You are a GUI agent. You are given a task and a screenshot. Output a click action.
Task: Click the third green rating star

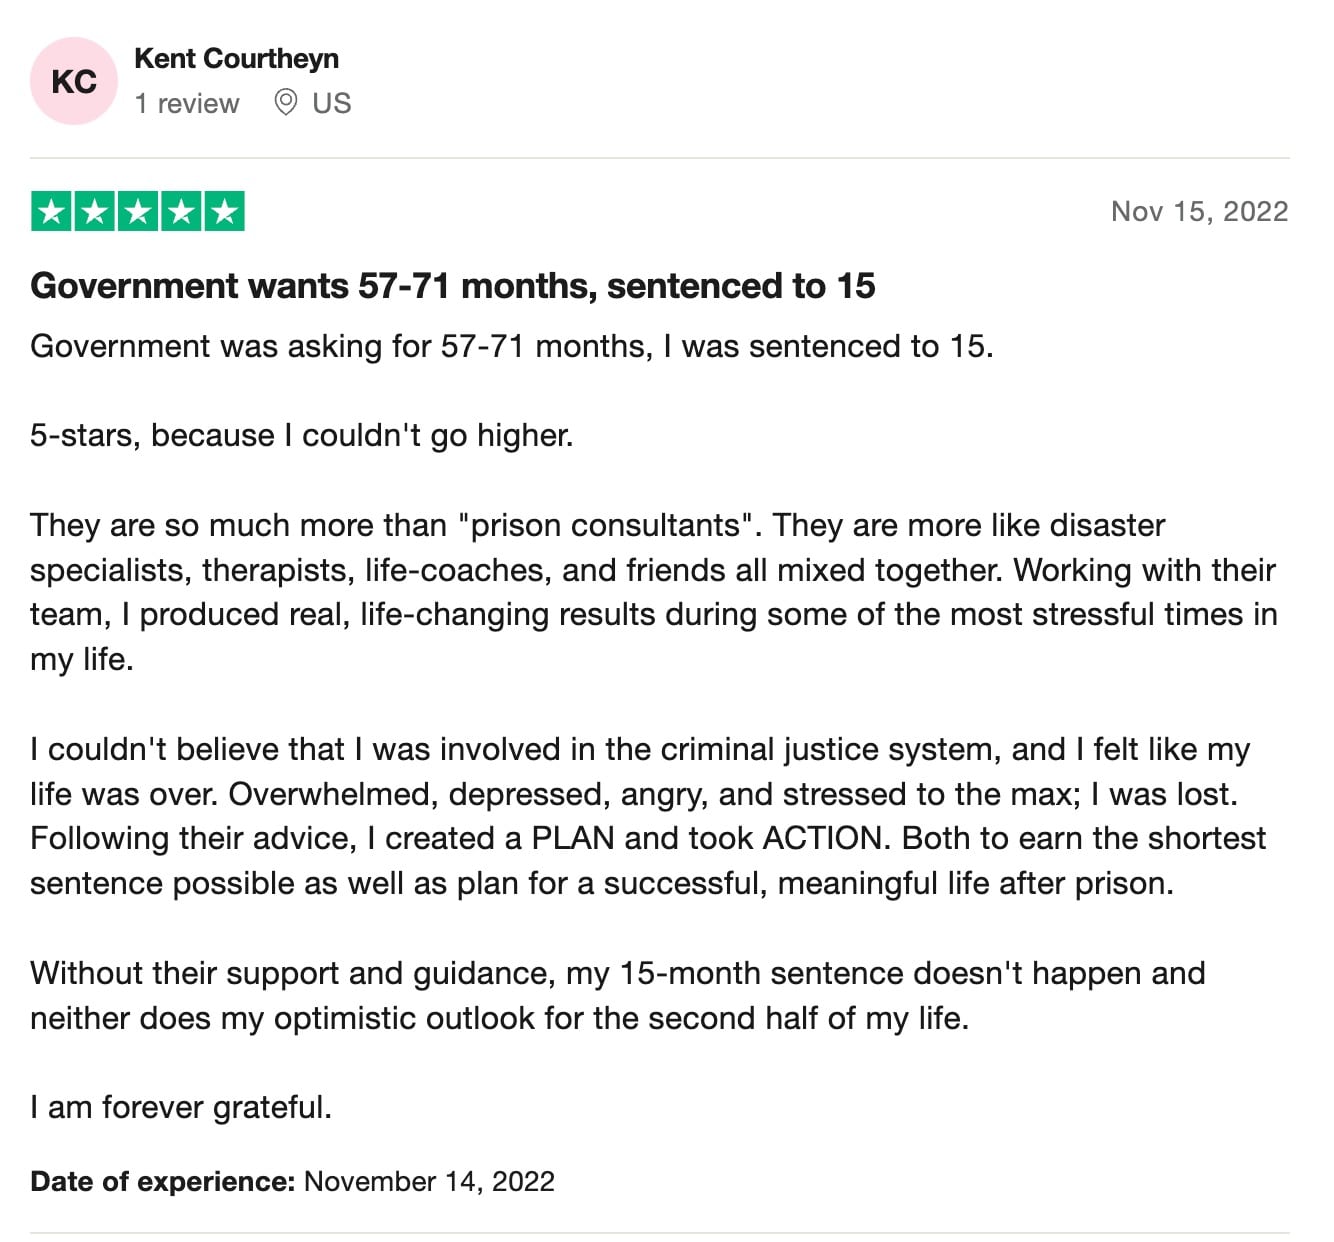(138, 211)
